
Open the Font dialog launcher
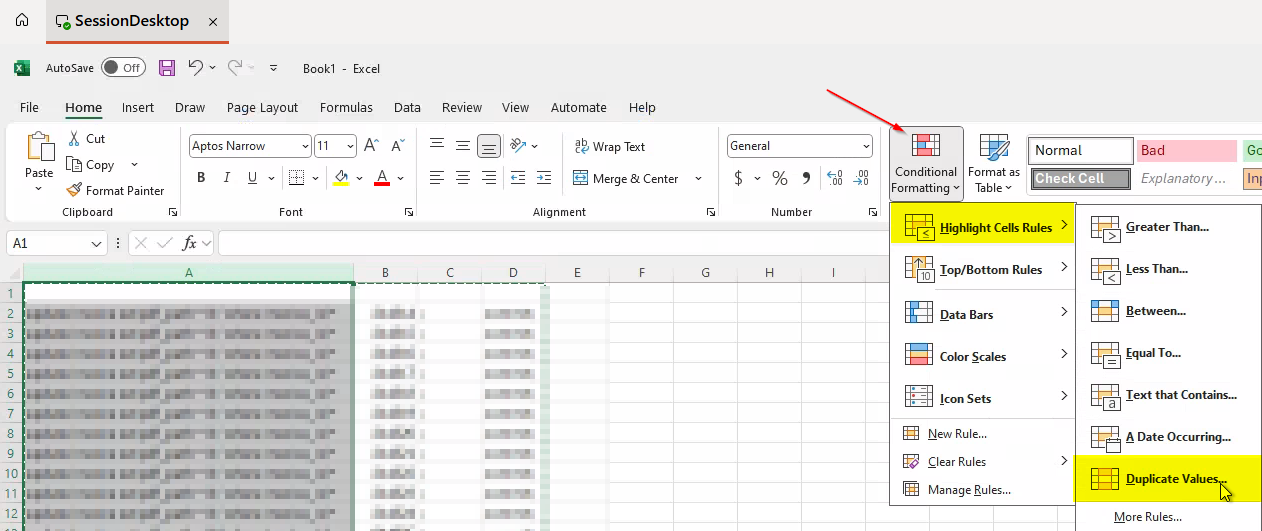[409, 212]
